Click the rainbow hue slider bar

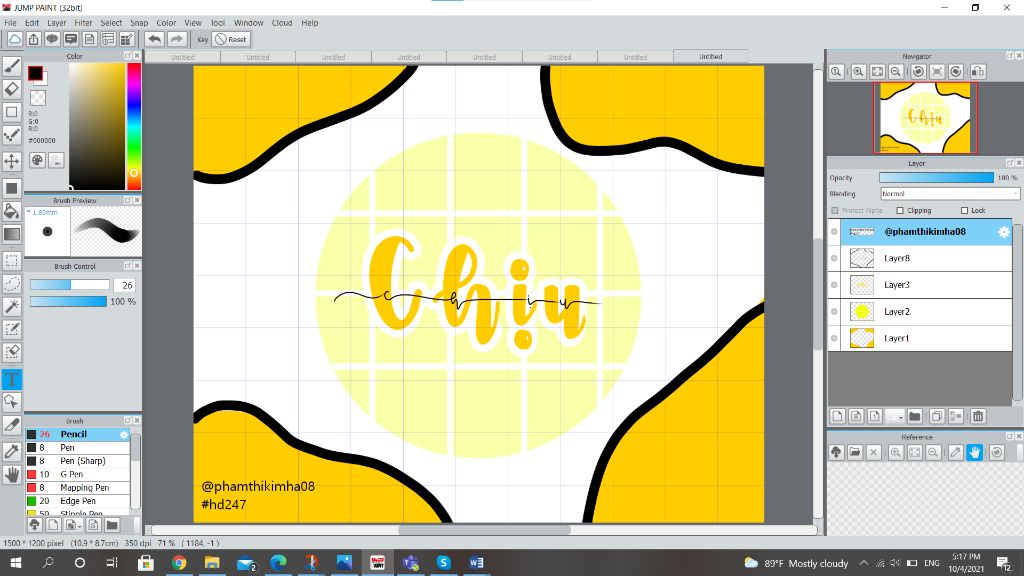click(x=134, y=127)
